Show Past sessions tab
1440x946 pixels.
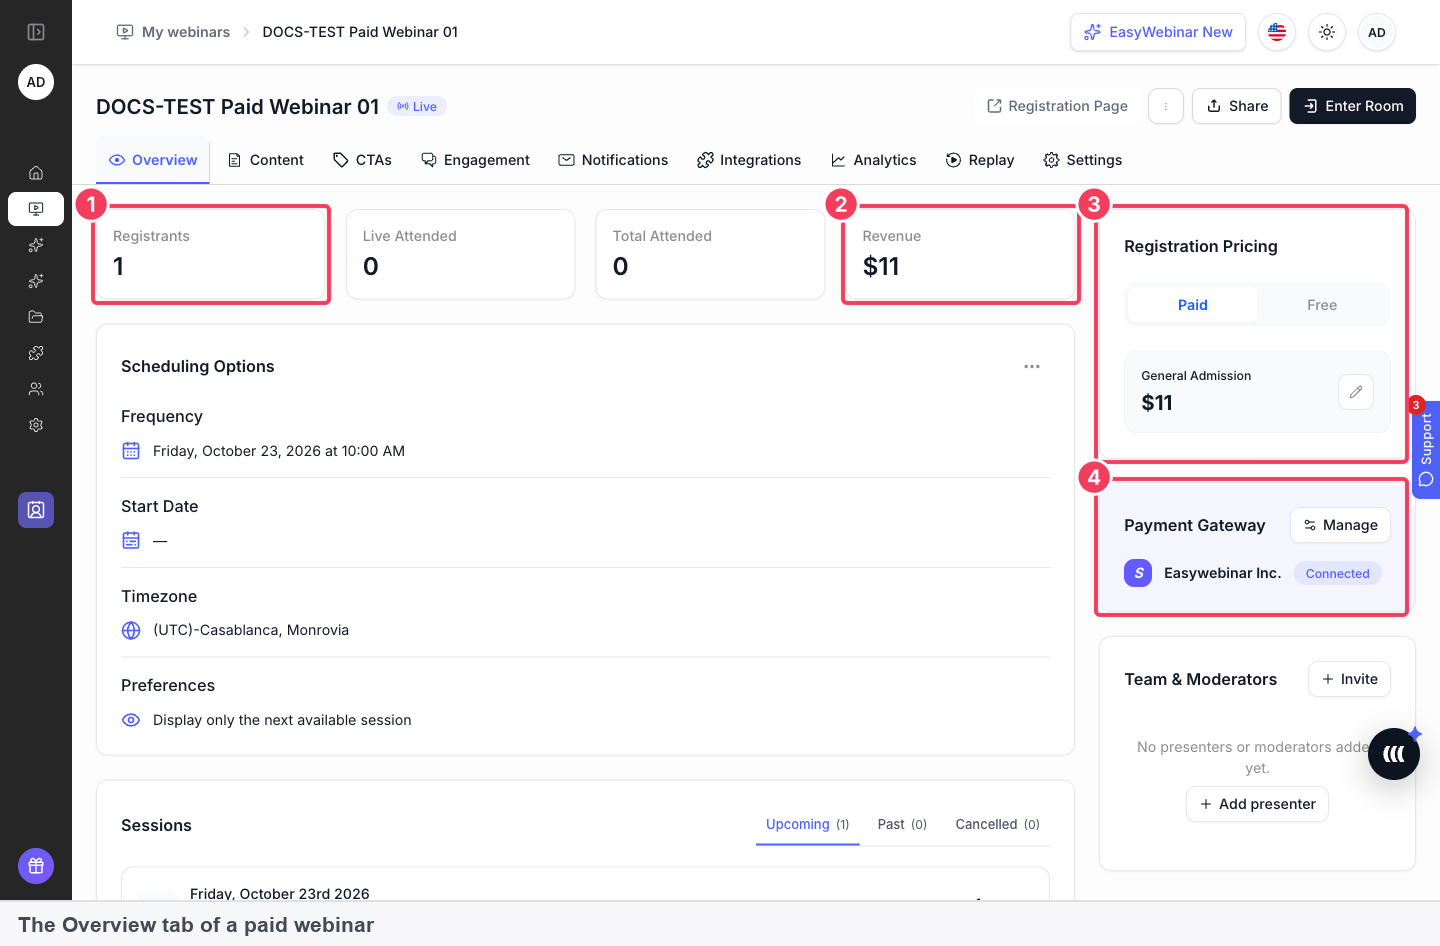902,824
